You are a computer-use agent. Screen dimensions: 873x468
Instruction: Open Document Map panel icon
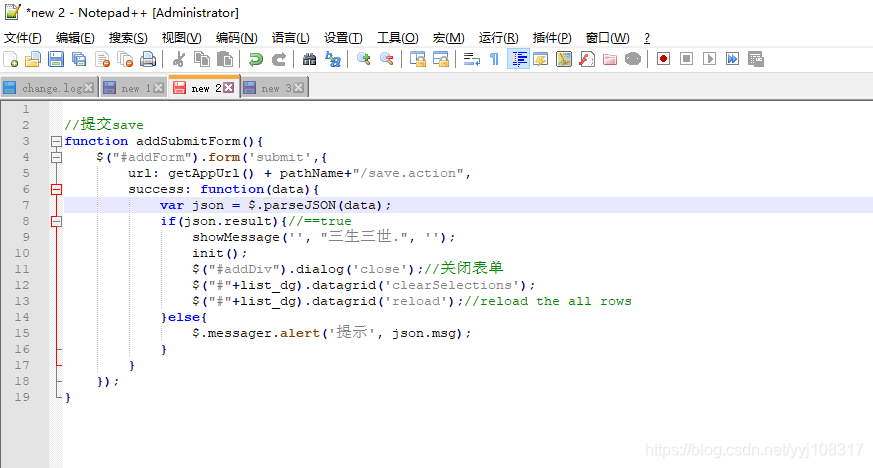click(x=564, y=59)
